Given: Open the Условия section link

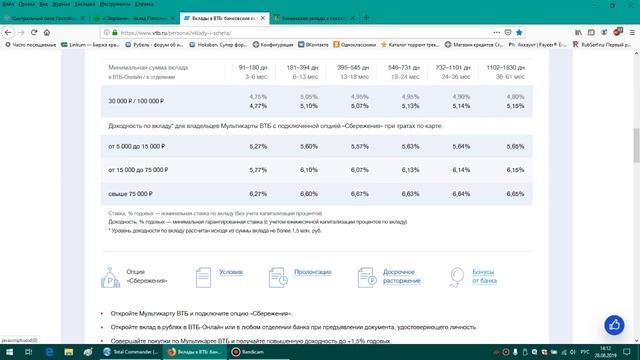Looking at the screenshot, I should [231, 272].
